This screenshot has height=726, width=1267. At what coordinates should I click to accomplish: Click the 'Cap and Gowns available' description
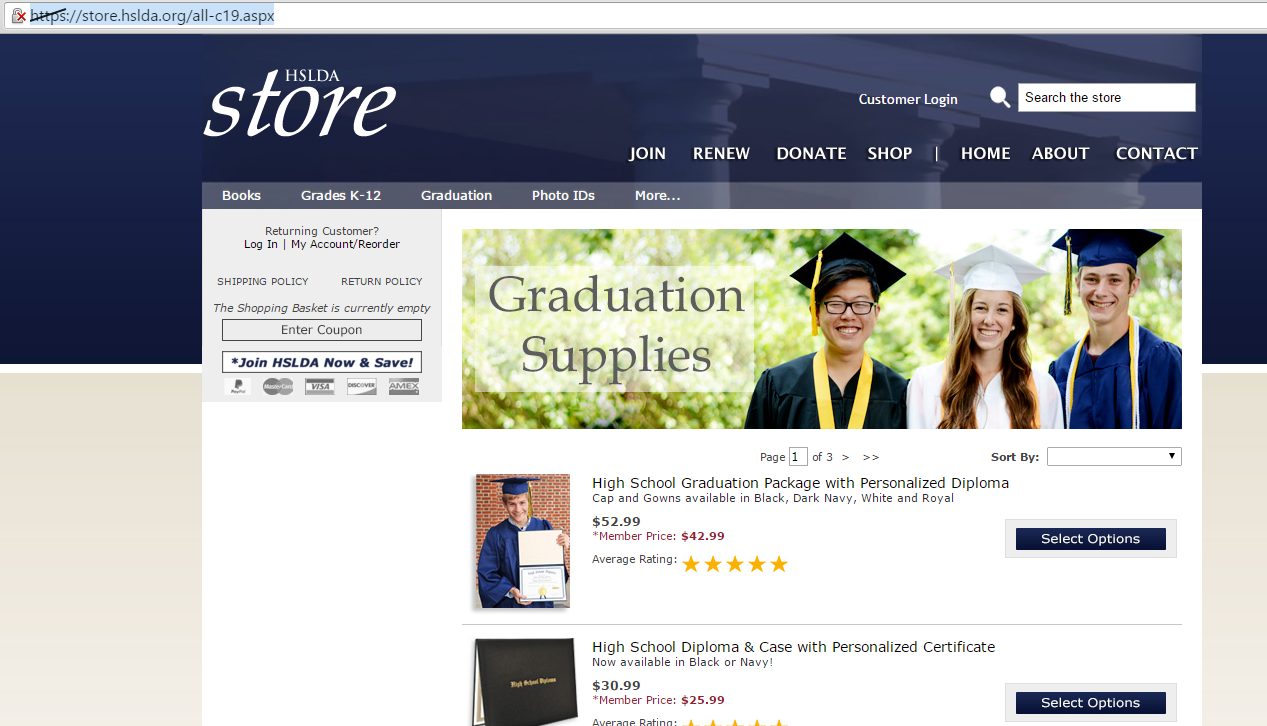(773, 498)
